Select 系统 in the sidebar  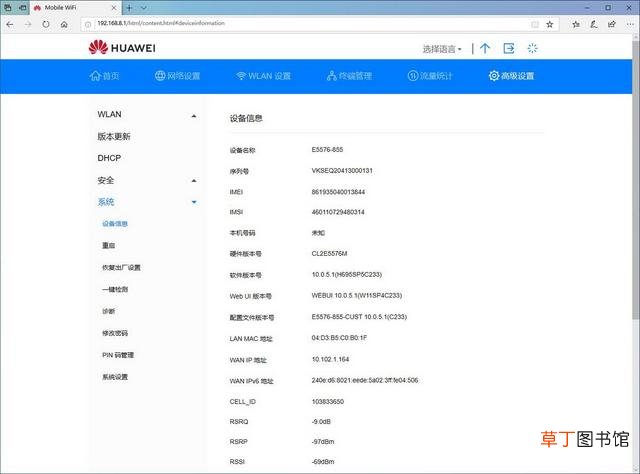[106, 202]
